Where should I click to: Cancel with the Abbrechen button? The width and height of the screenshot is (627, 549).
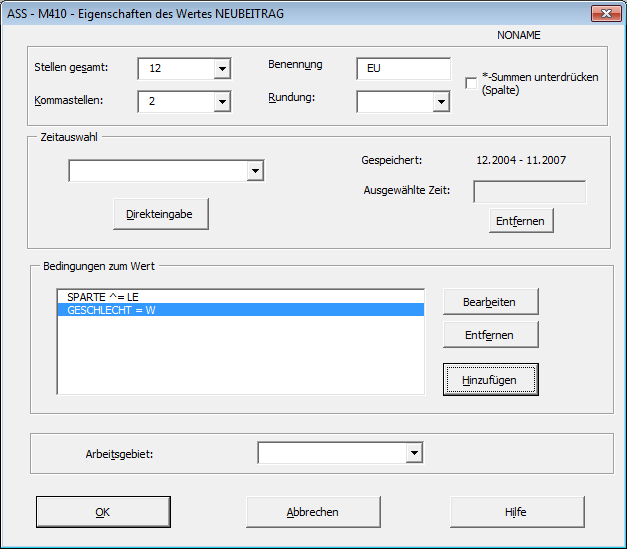pyautogui.click(x=313, y=512)
